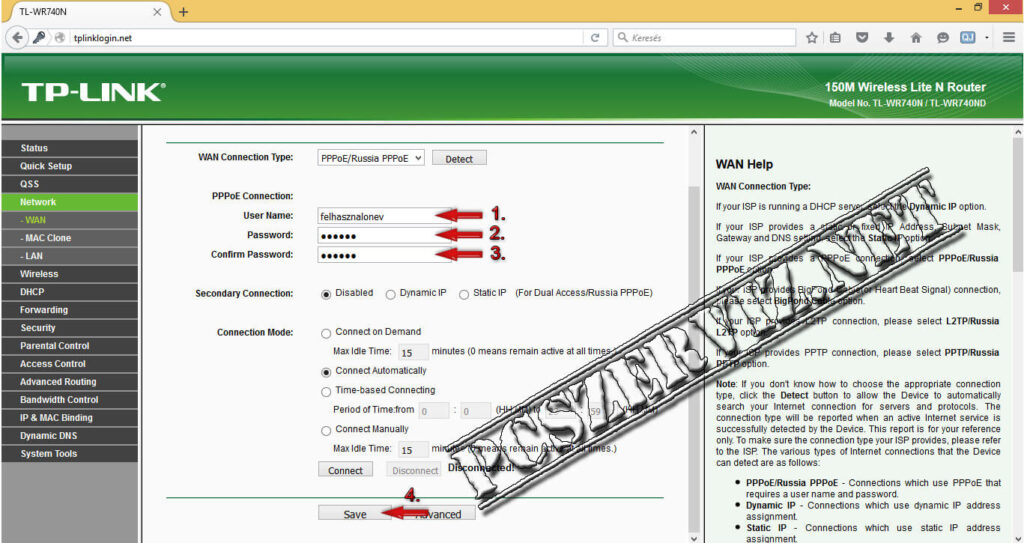The width and height of the screenshot is (1024, 543).
Task: Close the TL-WR740N tab
Action: (157, 12)
